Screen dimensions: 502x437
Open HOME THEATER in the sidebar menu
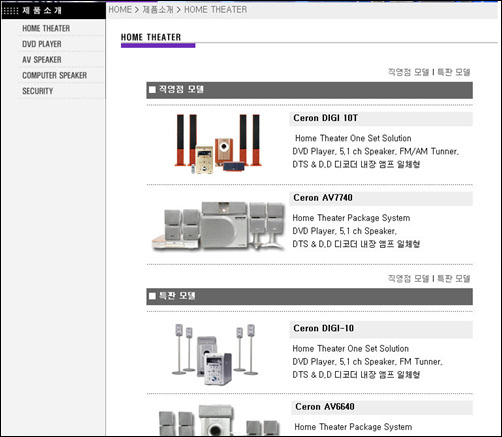pyautogui.click(x=46, y=28)
